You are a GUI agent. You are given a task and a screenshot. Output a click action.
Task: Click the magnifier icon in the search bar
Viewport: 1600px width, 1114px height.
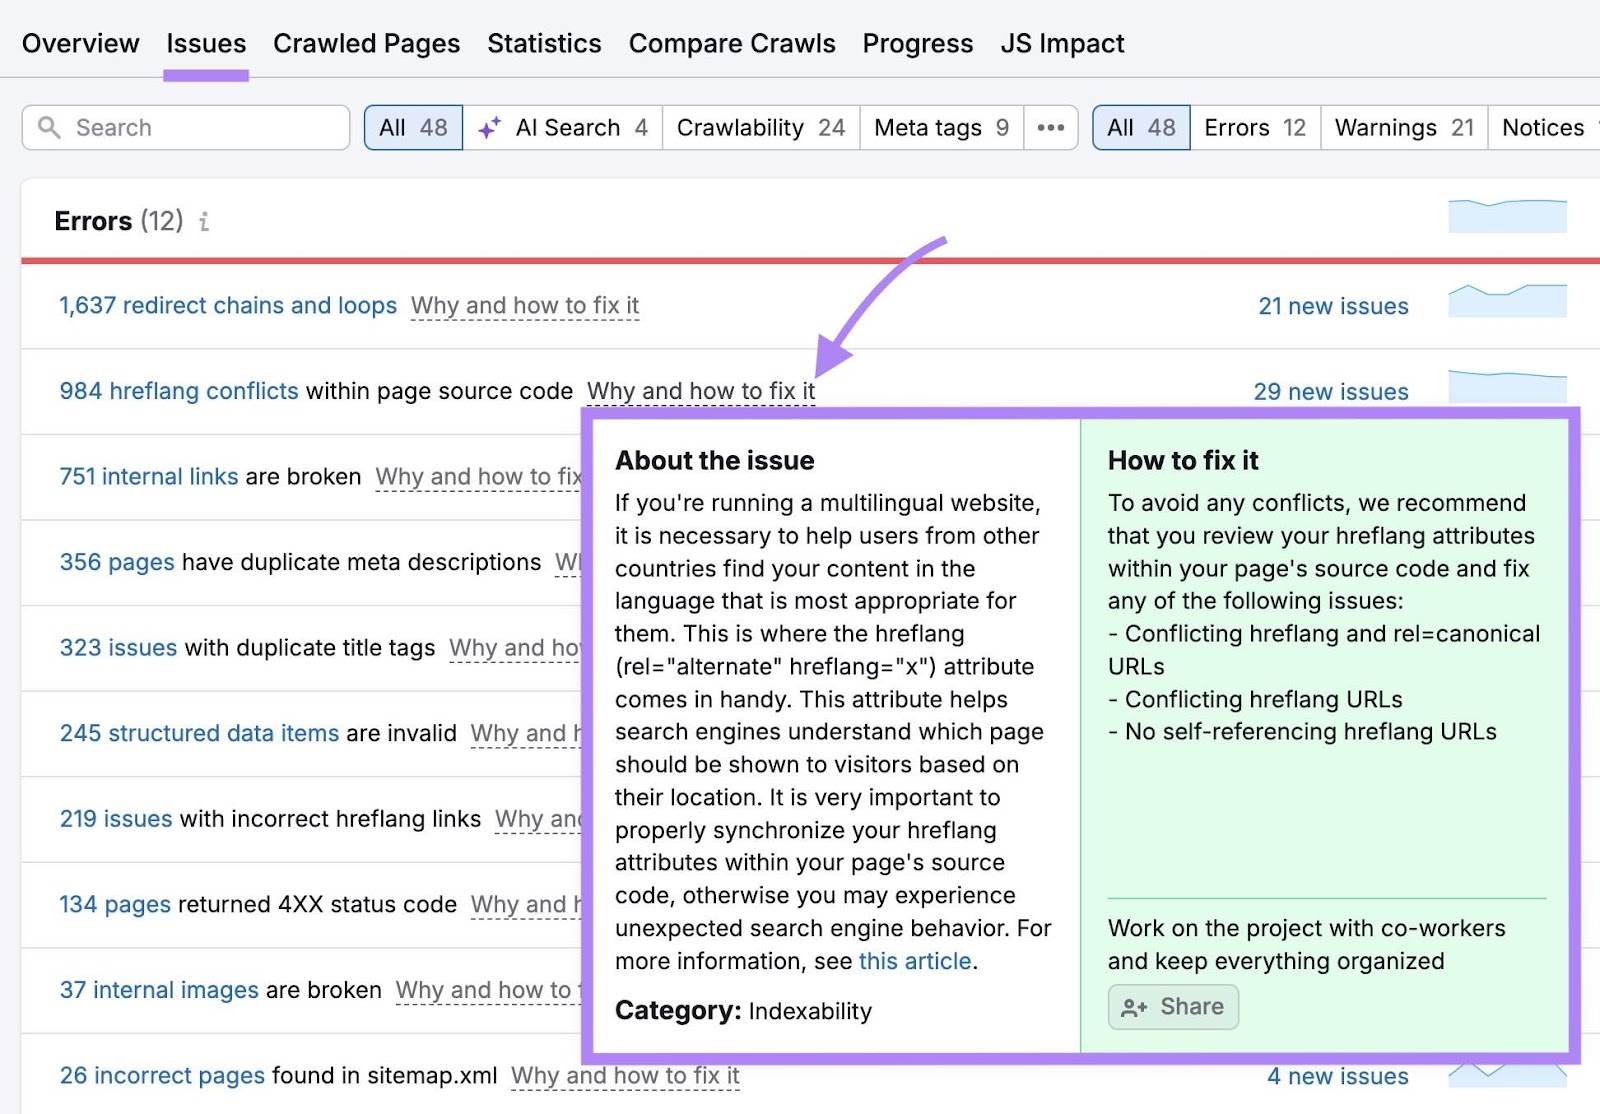[49, 127]
